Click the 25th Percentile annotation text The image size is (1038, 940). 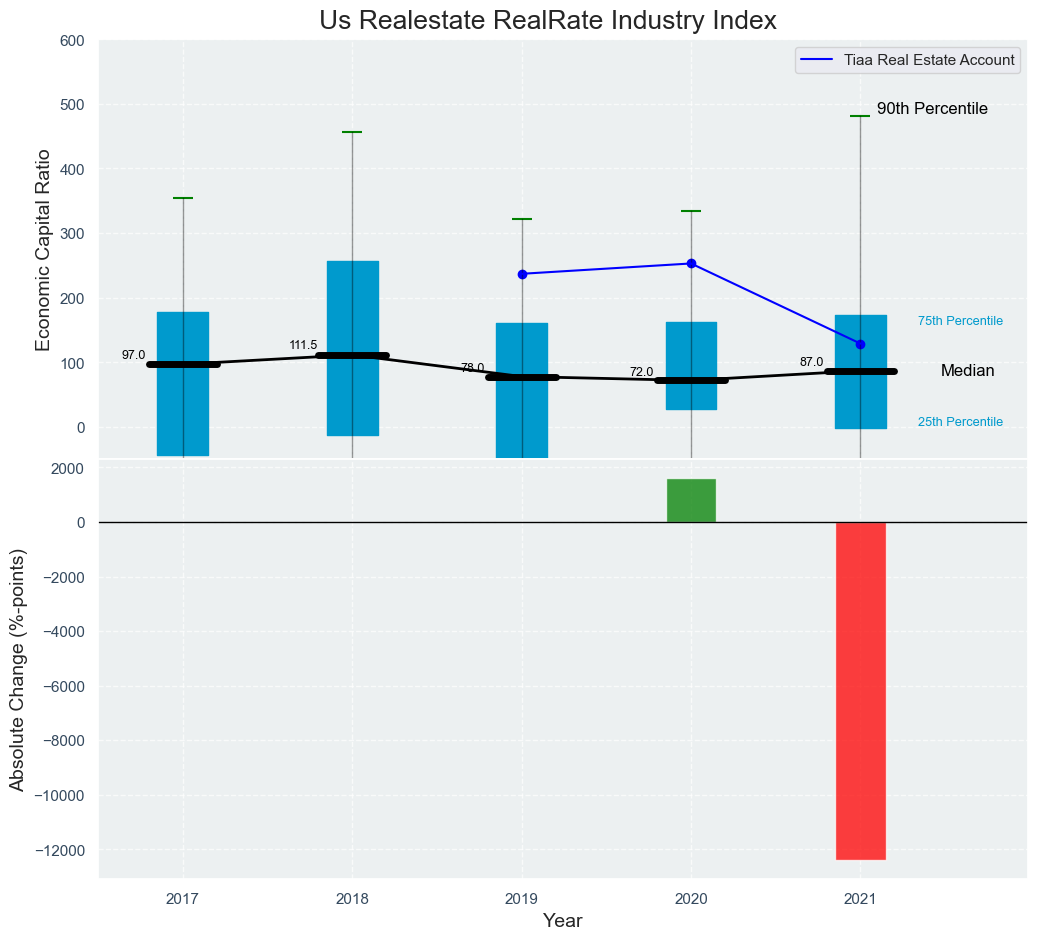(x=960, y=422)
